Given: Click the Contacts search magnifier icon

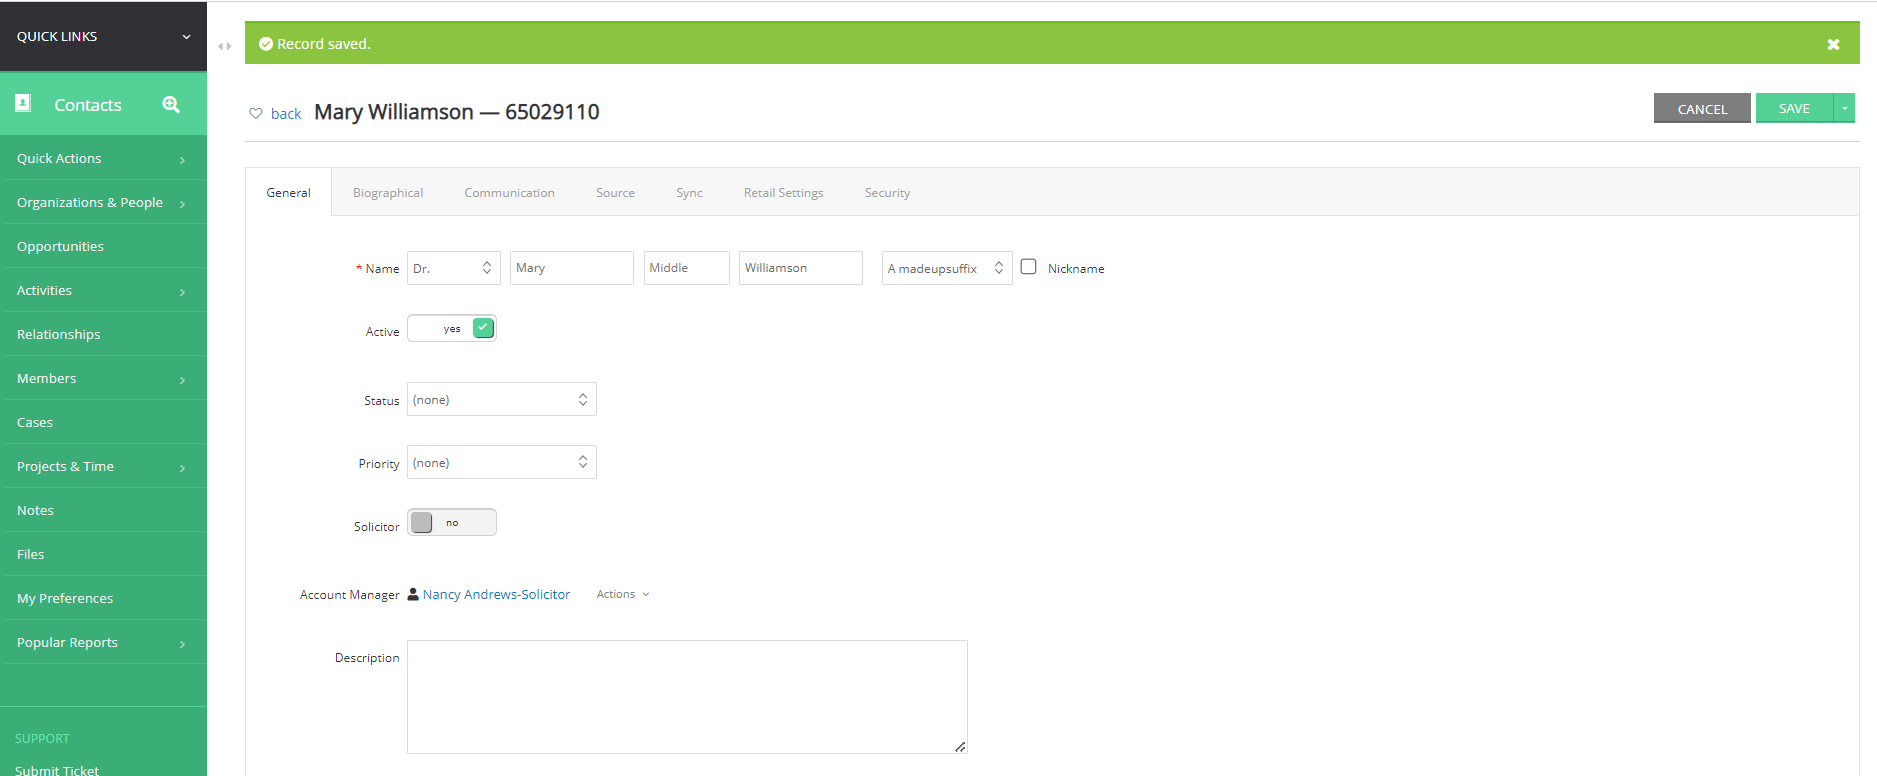Looking at the screenshot, I should coord(171,104).
